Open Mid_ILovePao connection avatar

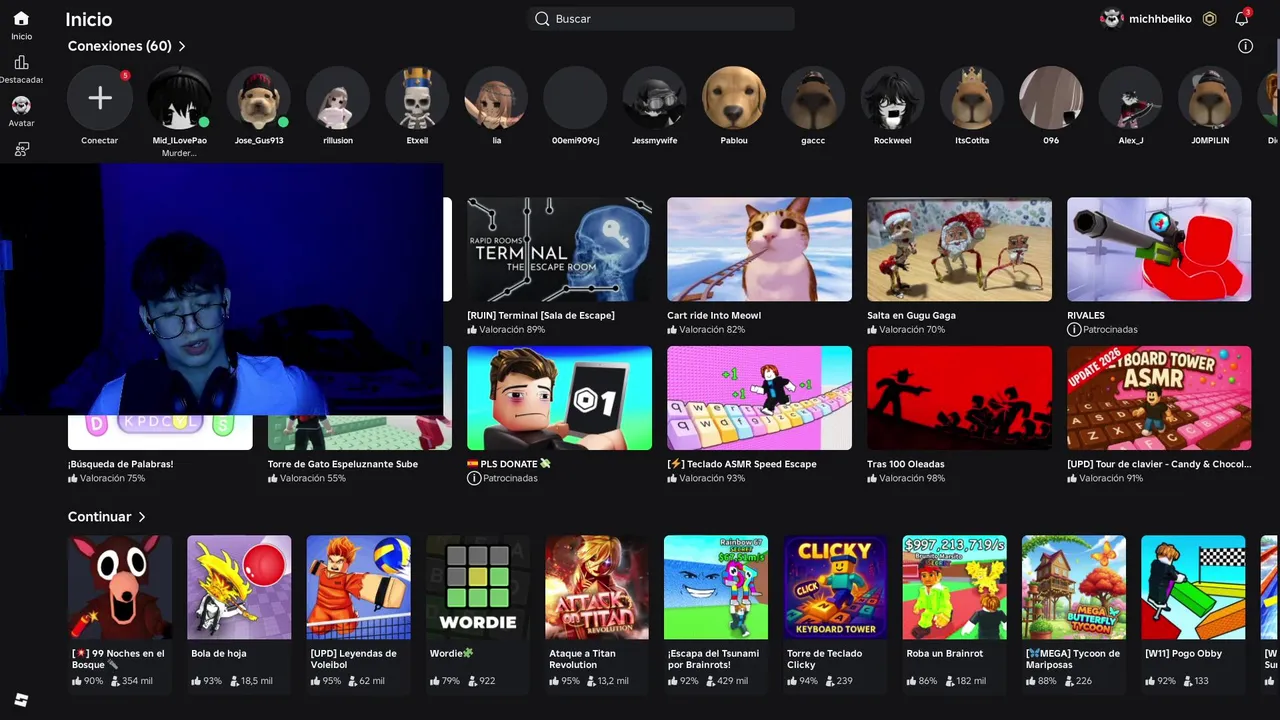pyautogui.click(x=179, y=98)
